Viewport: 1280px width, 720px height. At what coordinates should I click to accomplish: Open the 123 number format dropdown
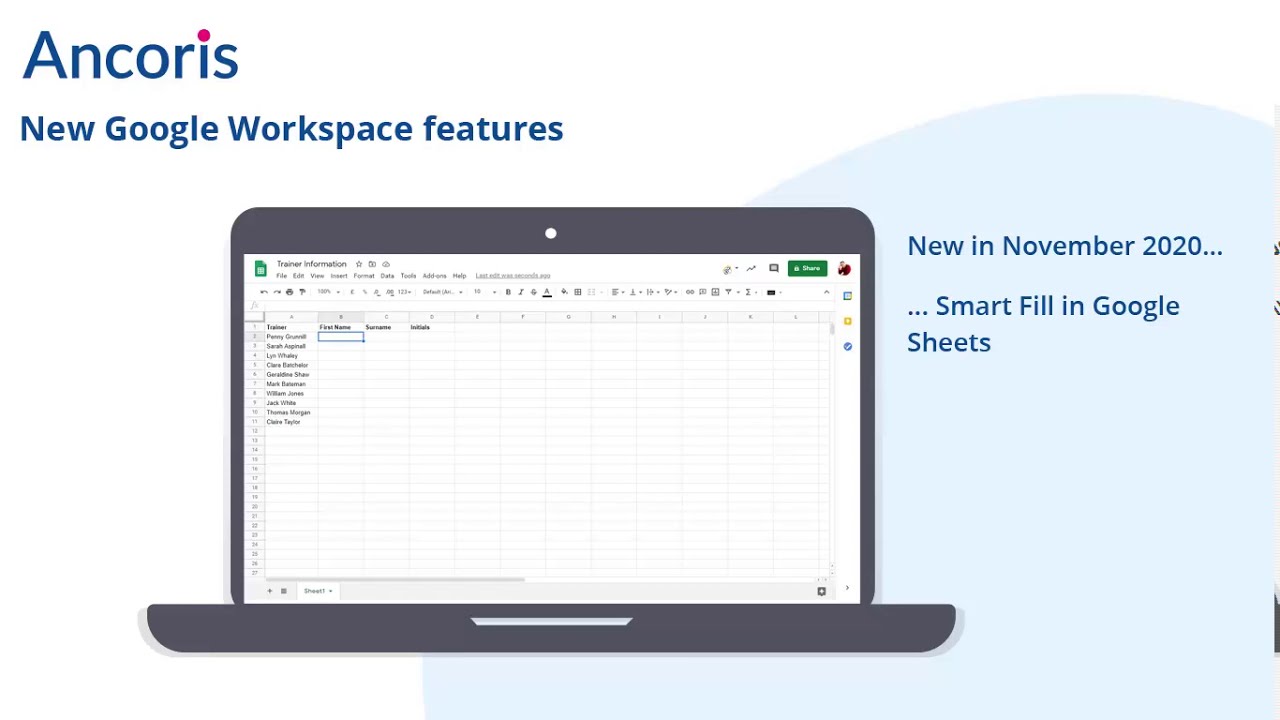tap(404, 292)
